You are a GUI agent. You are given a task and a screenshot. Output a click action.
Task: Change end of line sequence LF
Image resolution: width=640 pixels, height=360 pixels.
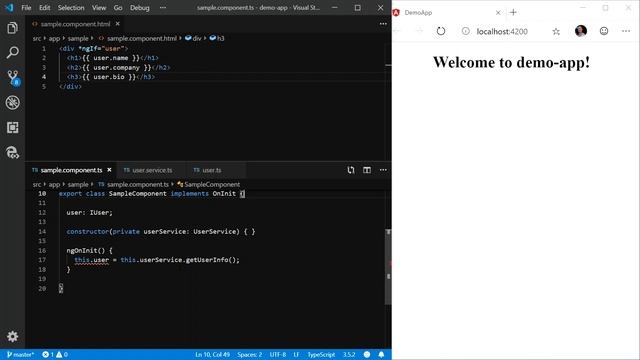pos(296,354)
